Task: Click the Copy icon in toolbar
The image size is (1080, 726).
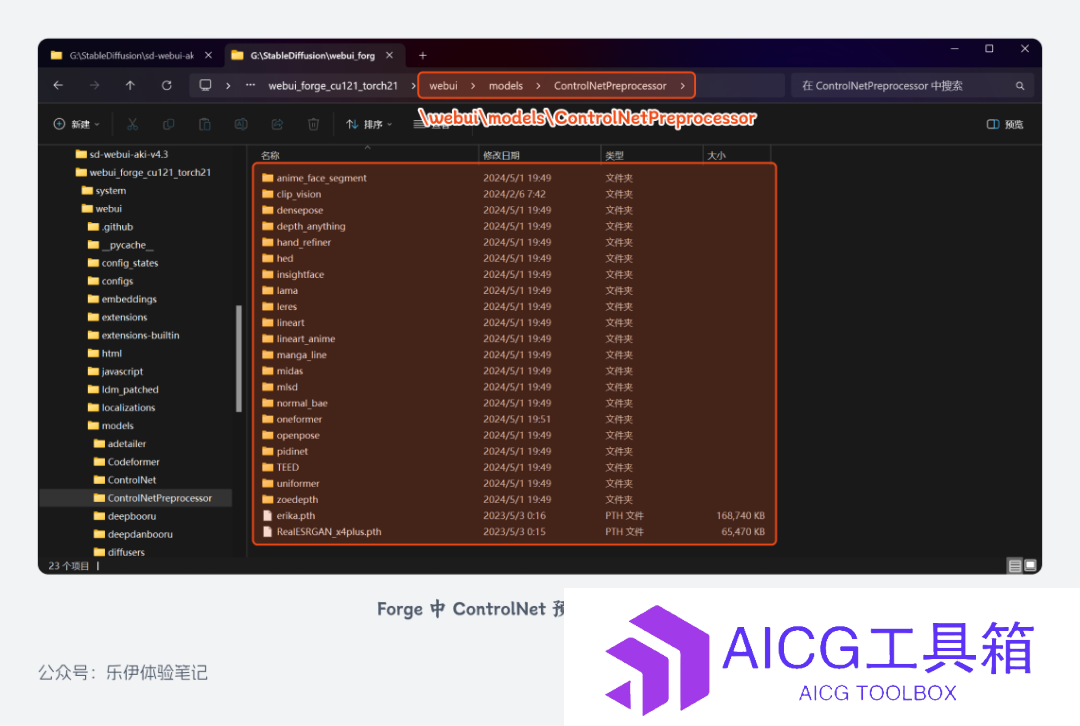Action: [x=169, y=124]
